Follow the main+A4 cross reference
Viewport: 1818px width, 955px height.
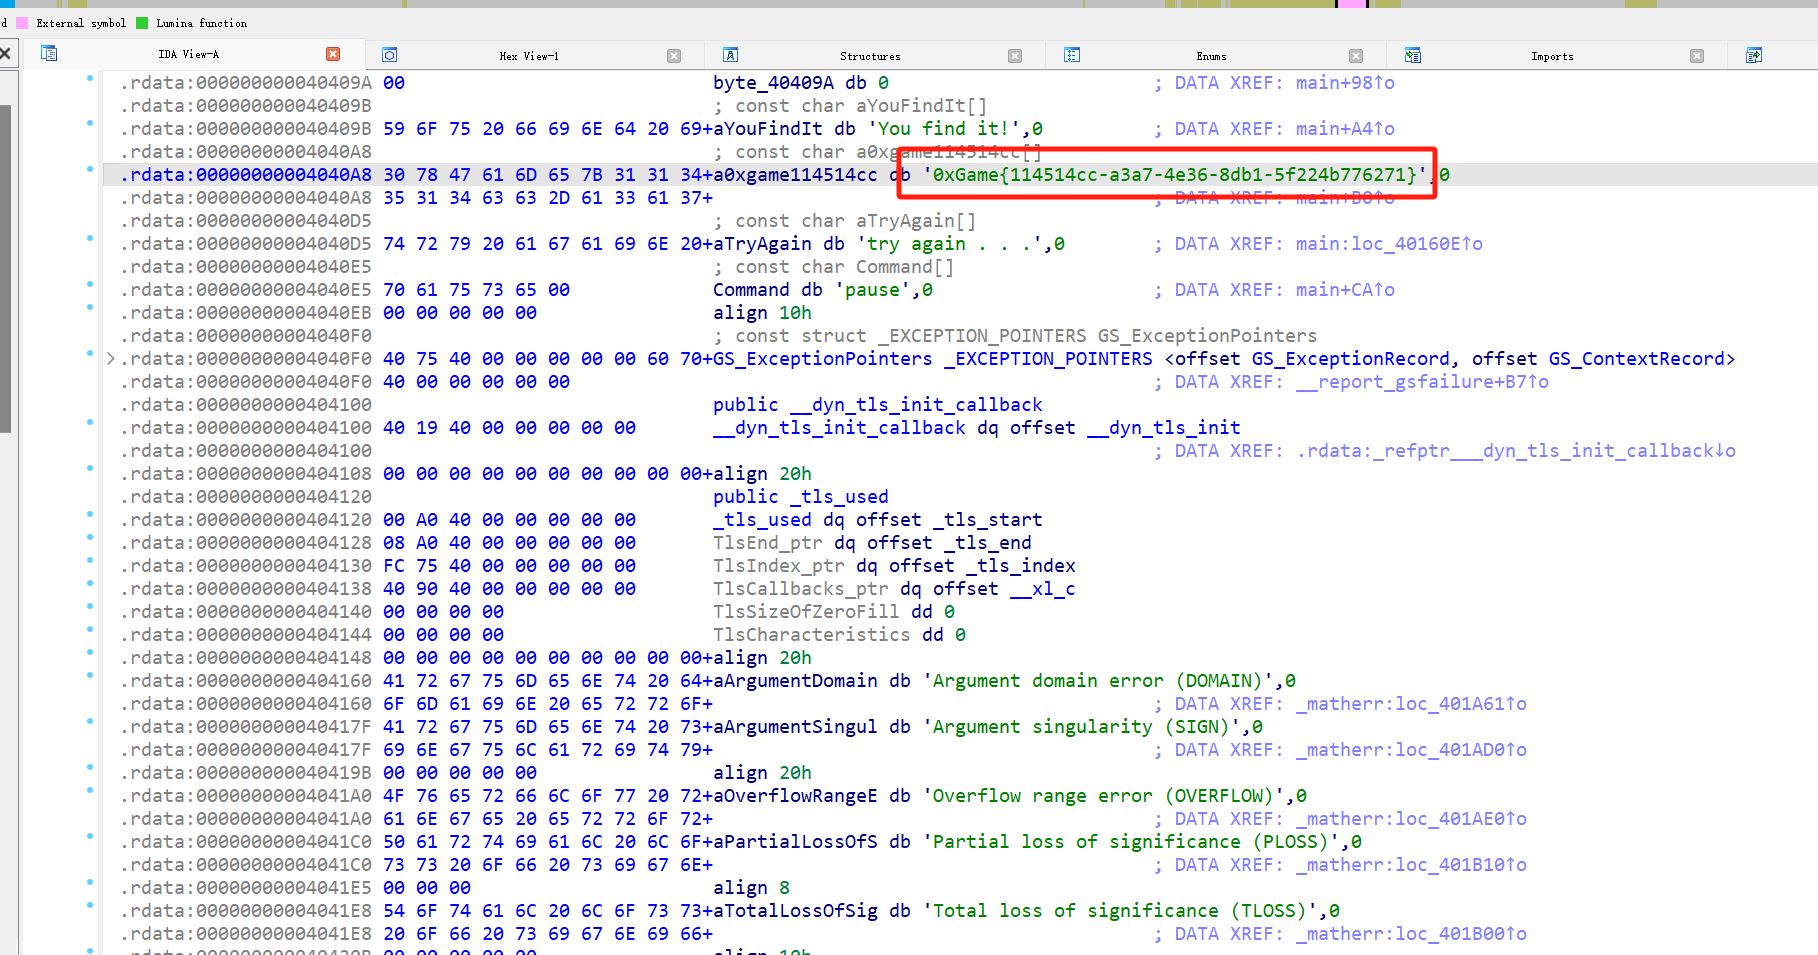(x=1345, y=129)
